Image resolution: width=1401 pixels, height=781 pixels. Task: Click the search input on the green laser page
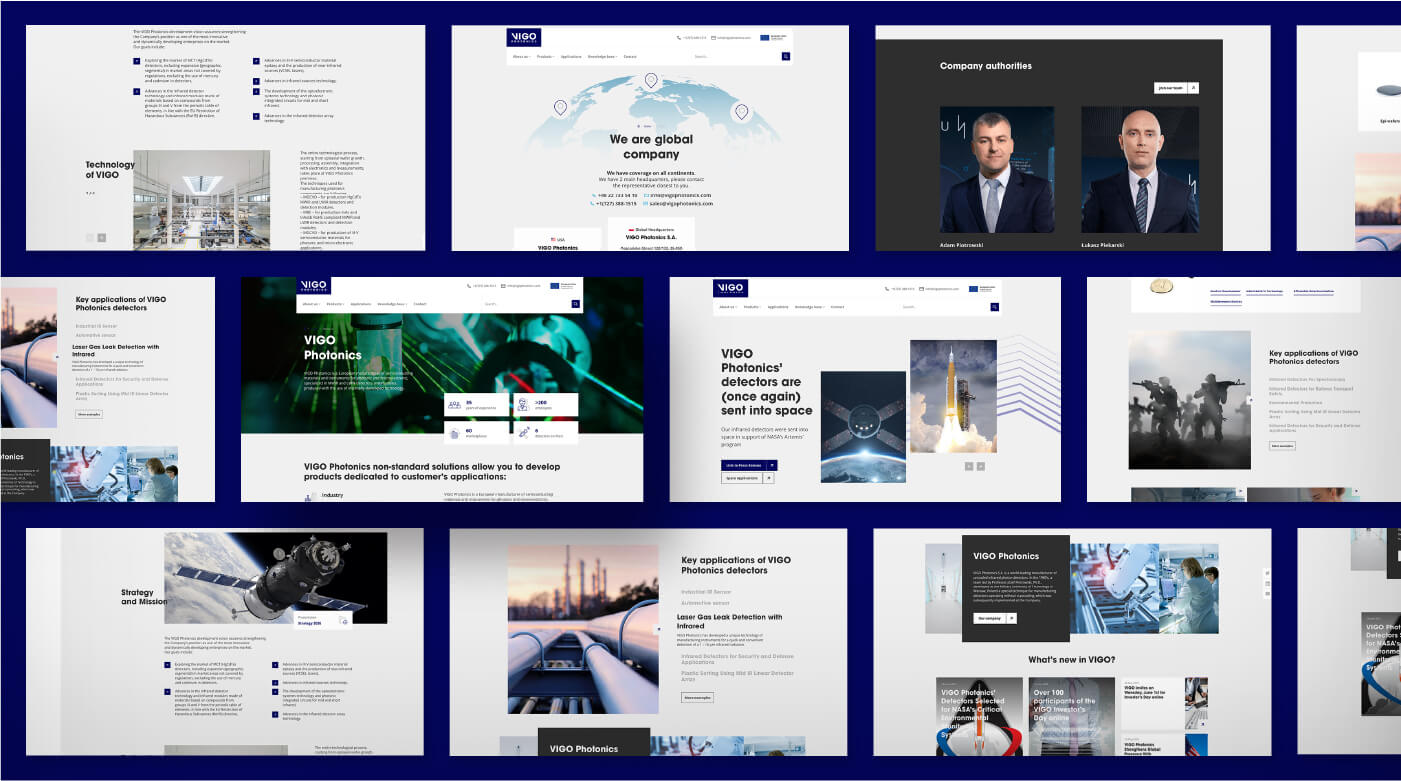pyautogui.click(x=526, y=304)
